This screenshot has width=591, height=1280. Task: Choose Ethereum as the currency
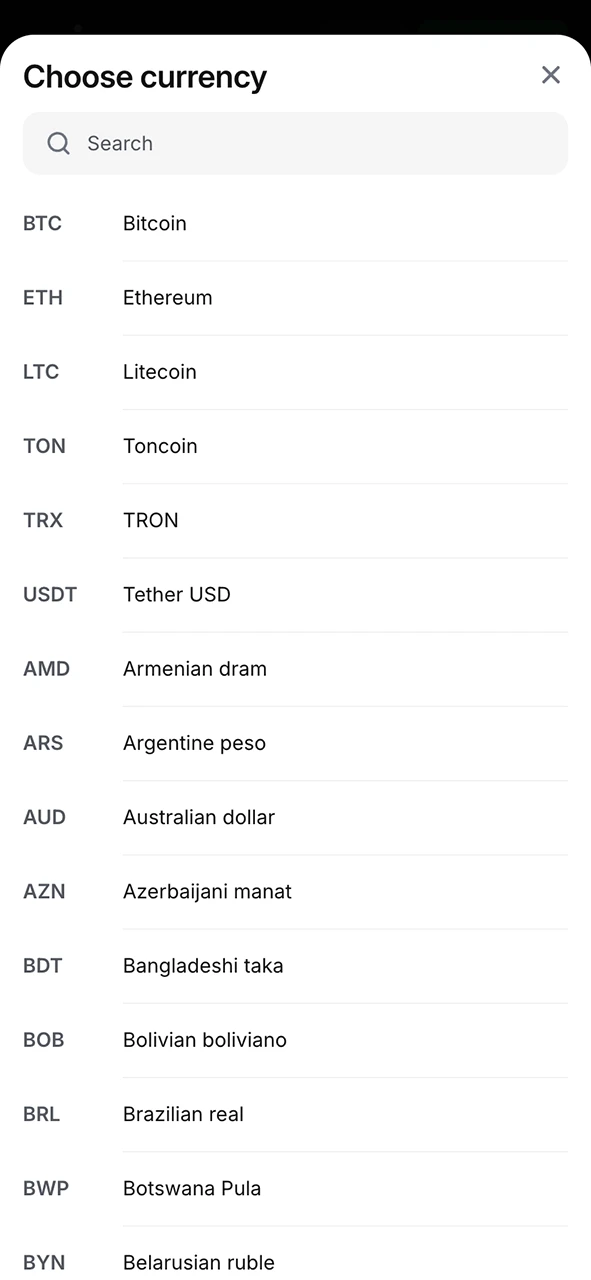[295, 298]
